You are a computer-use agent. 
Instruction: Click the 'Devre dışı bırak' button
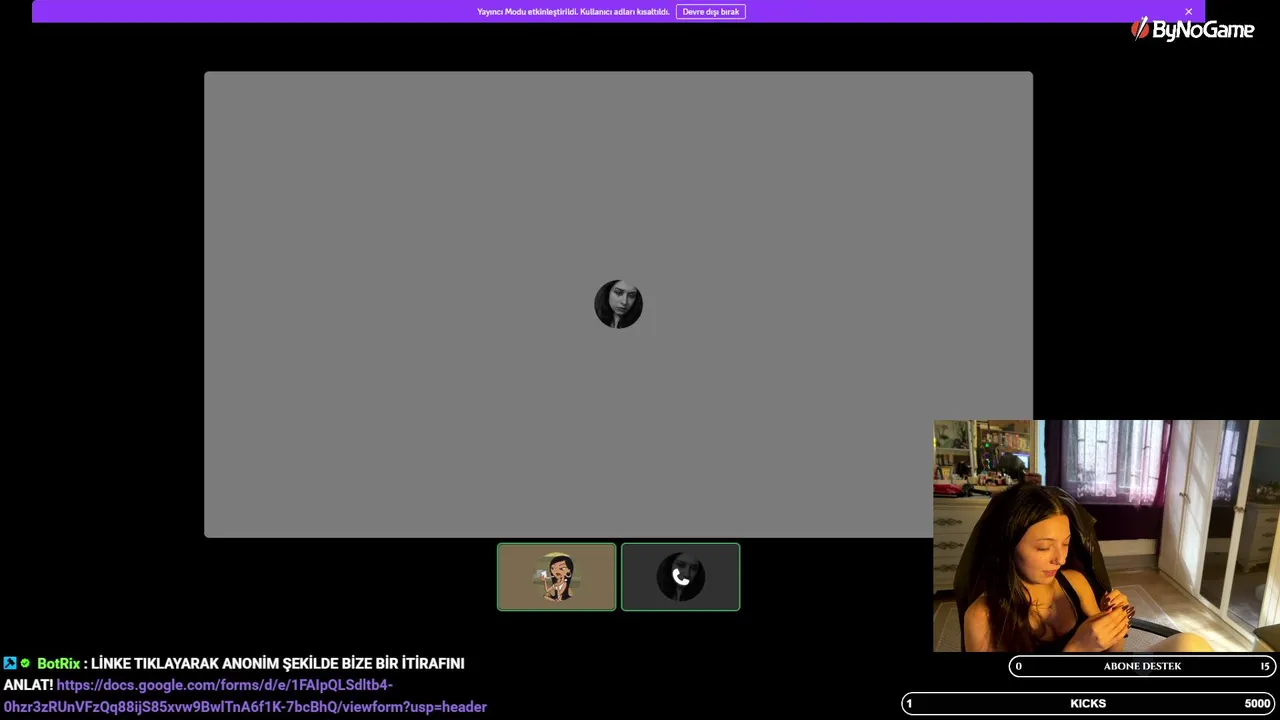pyautogui.click(x=710, y=12)
